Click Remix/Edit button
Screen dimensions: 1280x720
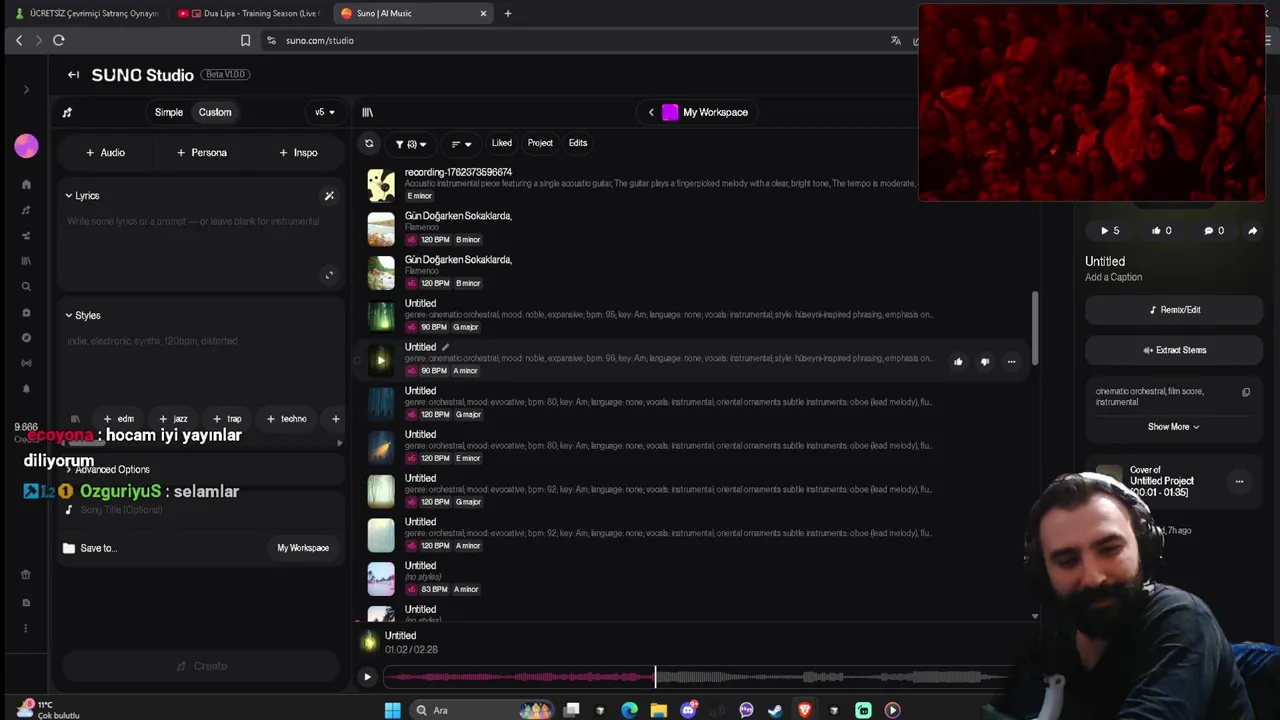1174,310
